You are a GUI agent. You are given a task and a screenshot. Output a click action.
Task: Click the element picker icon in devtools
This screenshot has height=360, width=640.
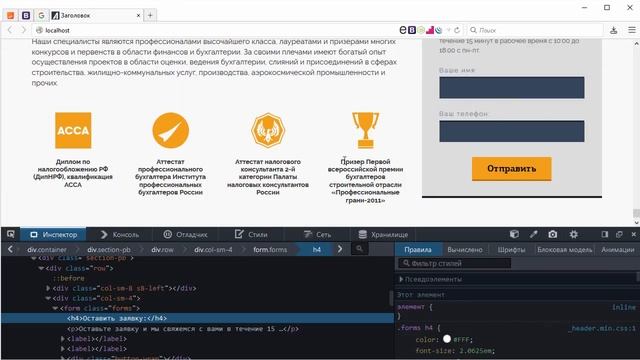11,234
